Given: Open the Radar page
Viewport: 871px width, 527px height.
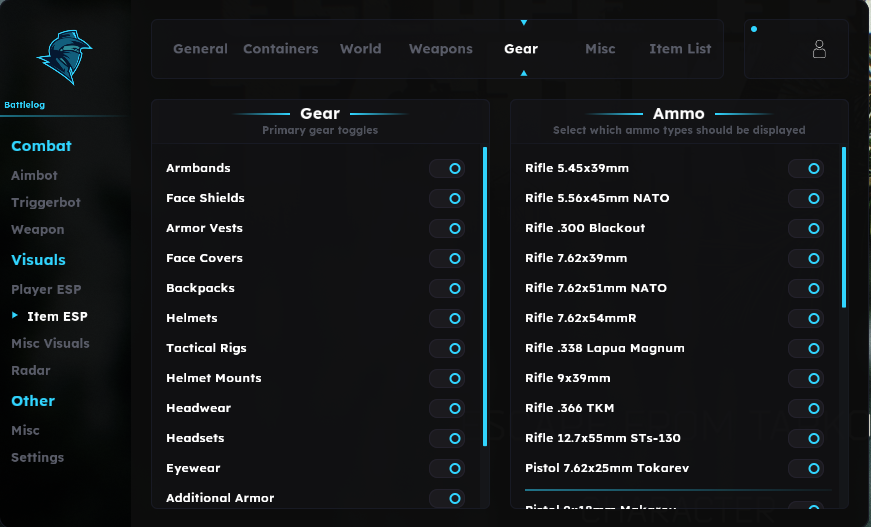Looking at the screenshot, I should [31, 370].
